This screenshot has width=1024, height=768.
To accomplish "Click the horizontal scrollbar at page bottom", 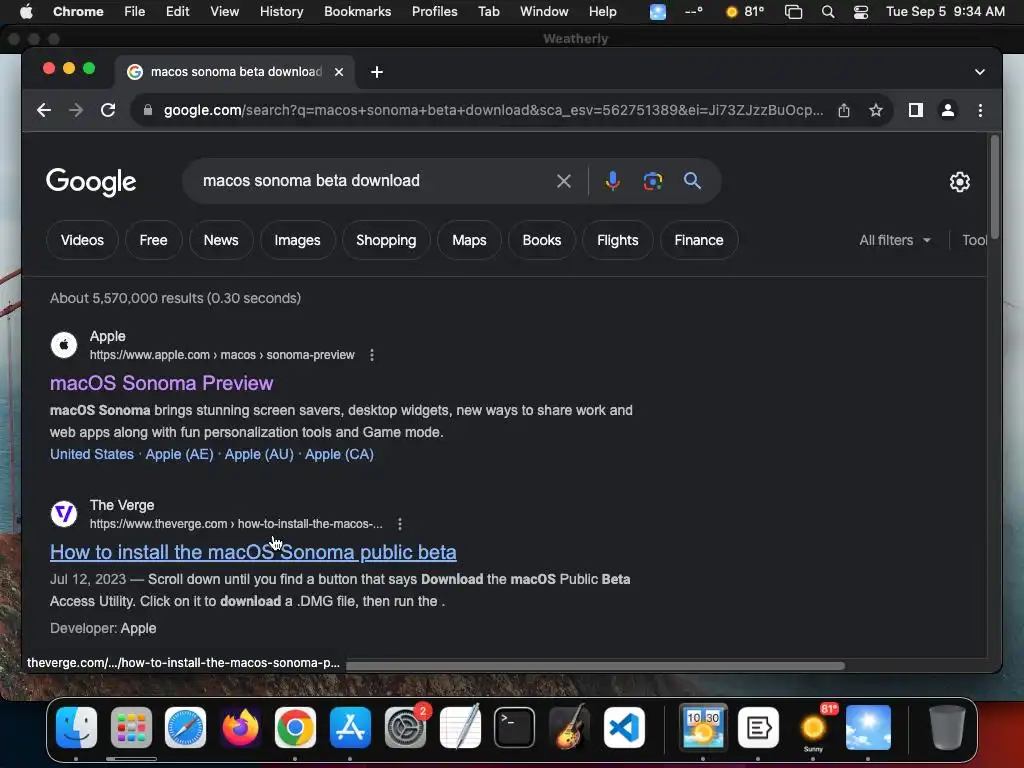I will click(595, 665).
